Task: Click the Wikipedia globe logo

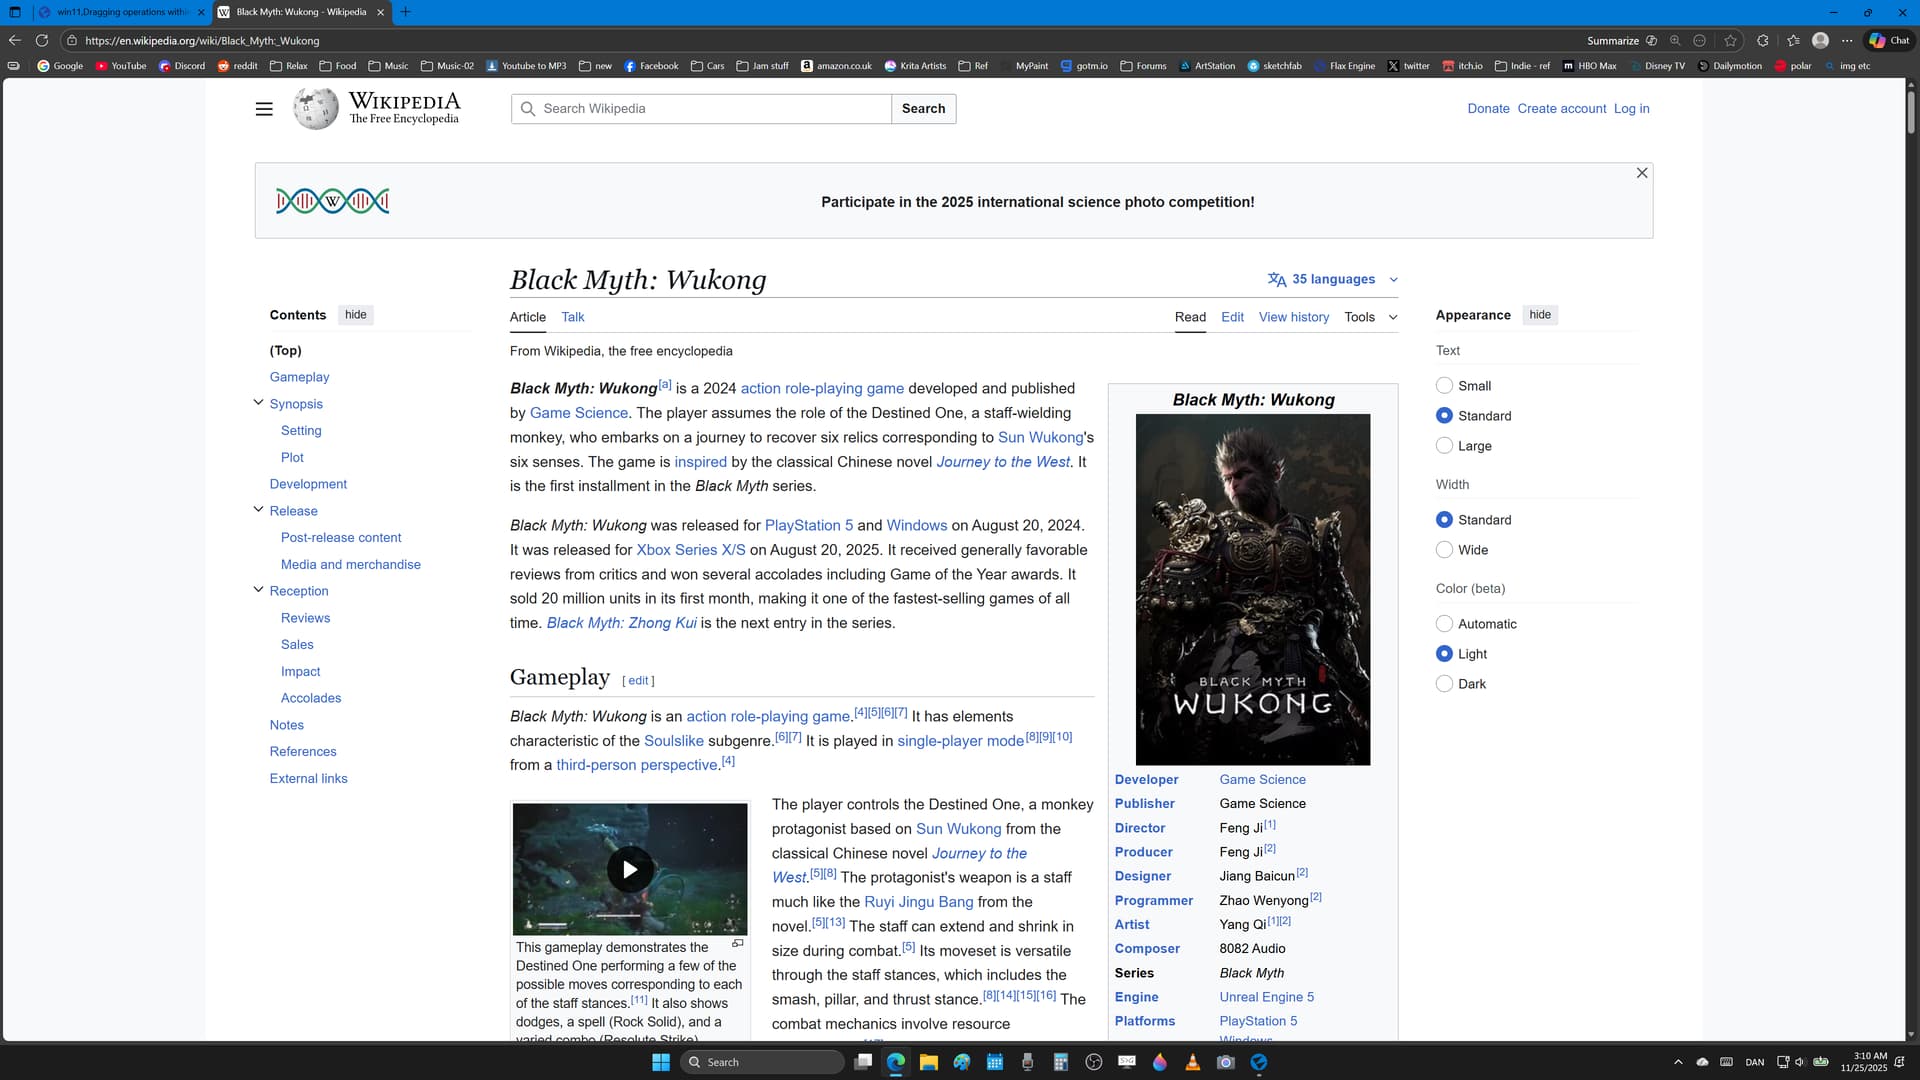Action: pyautogui.click(x=315, y=109)
